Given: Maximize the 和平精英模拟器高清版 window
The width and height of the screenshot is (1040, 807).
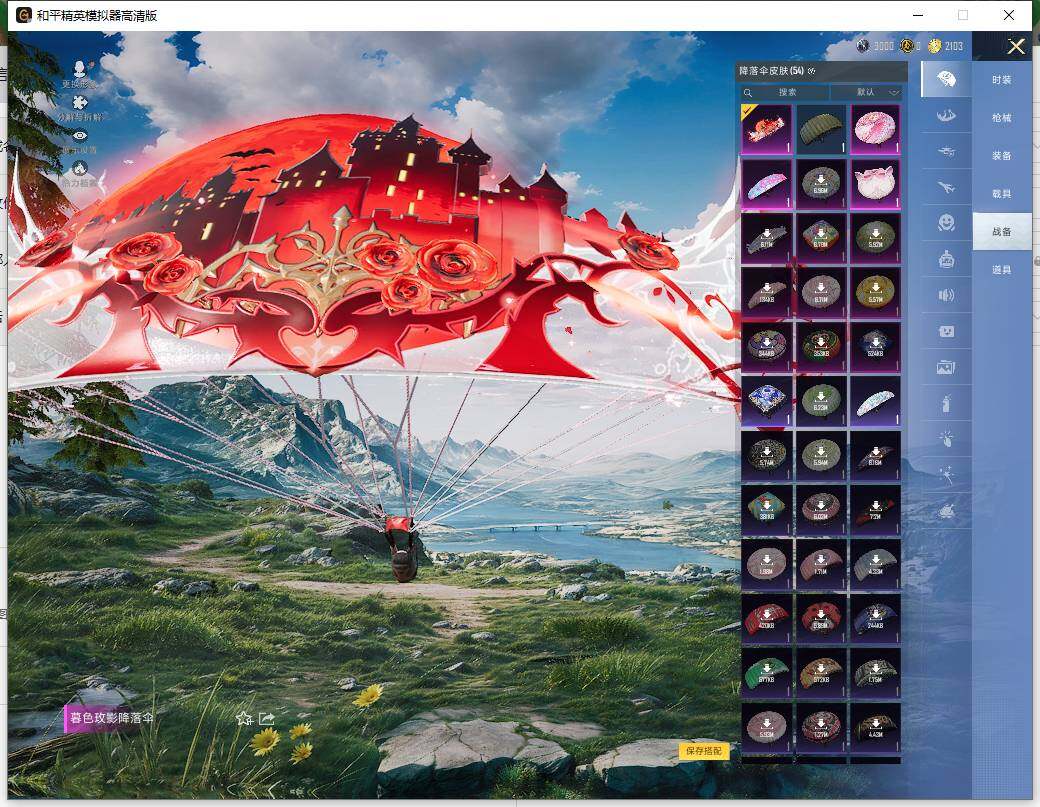Looking at the screenshot, I should (963, 15).
